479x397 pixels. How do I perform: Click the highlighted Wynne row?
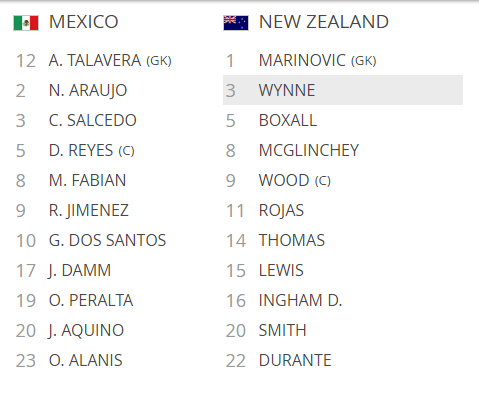(343, 90)
